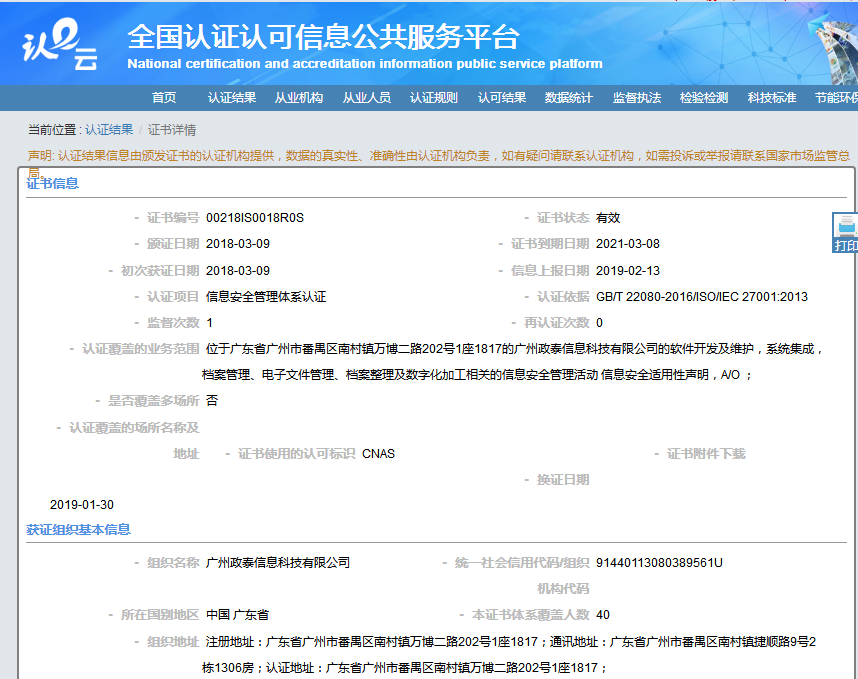Open the 监督执法 navigation item
The height and width of the screenshot is (679, 858).
tap(636, 99)
